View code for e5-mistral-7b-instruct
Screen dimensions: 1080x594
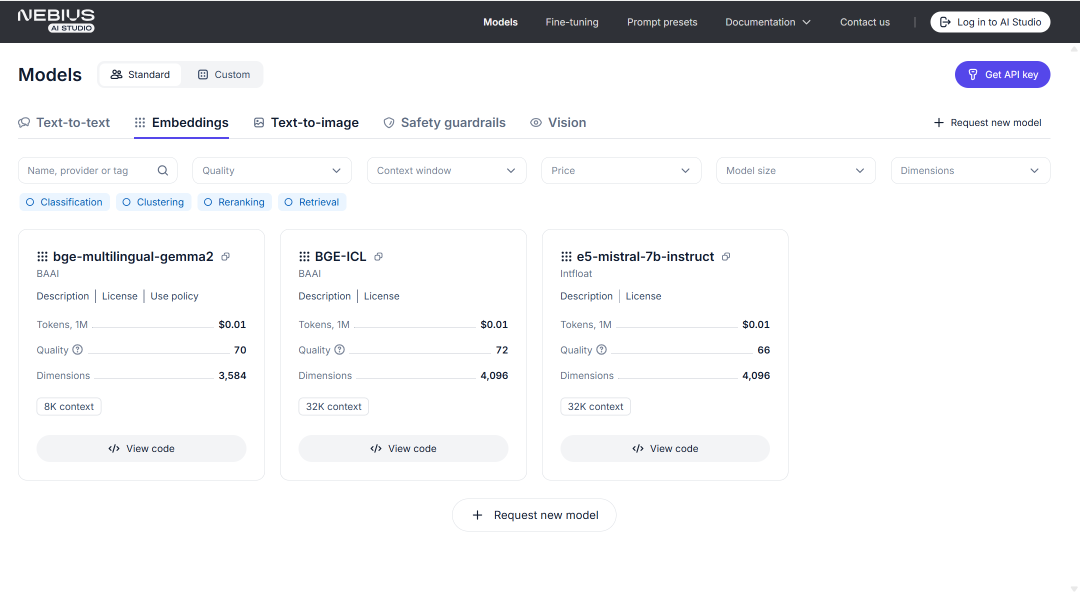click(665, 449)
